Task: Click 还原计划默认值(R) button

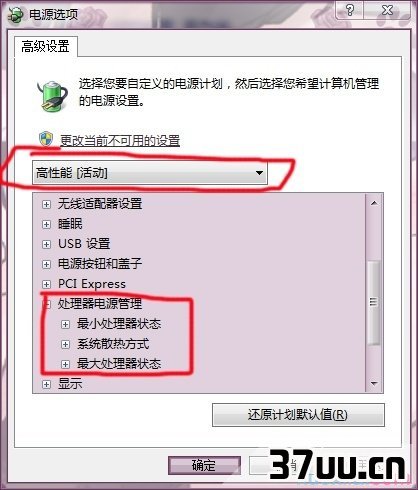Action: point(298,415)
